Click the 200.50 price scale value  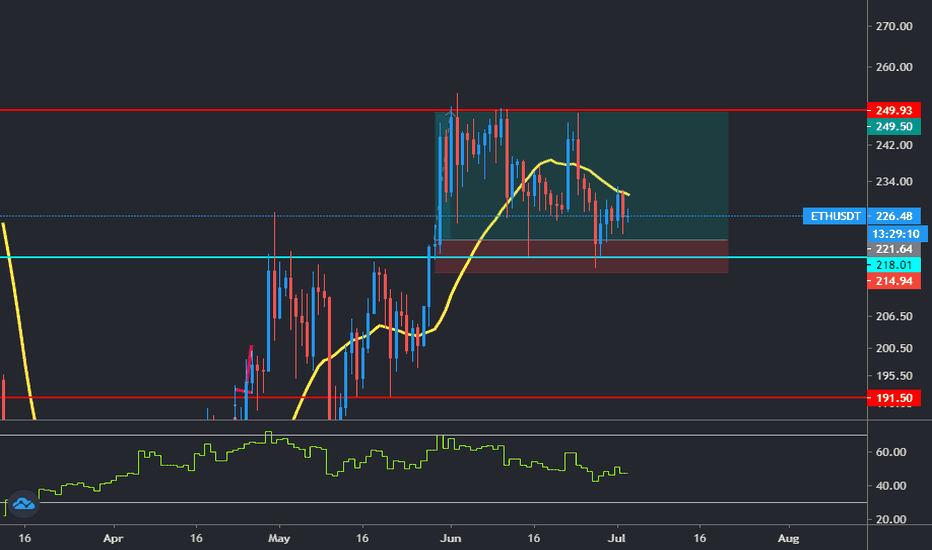[x=893, y=348]
